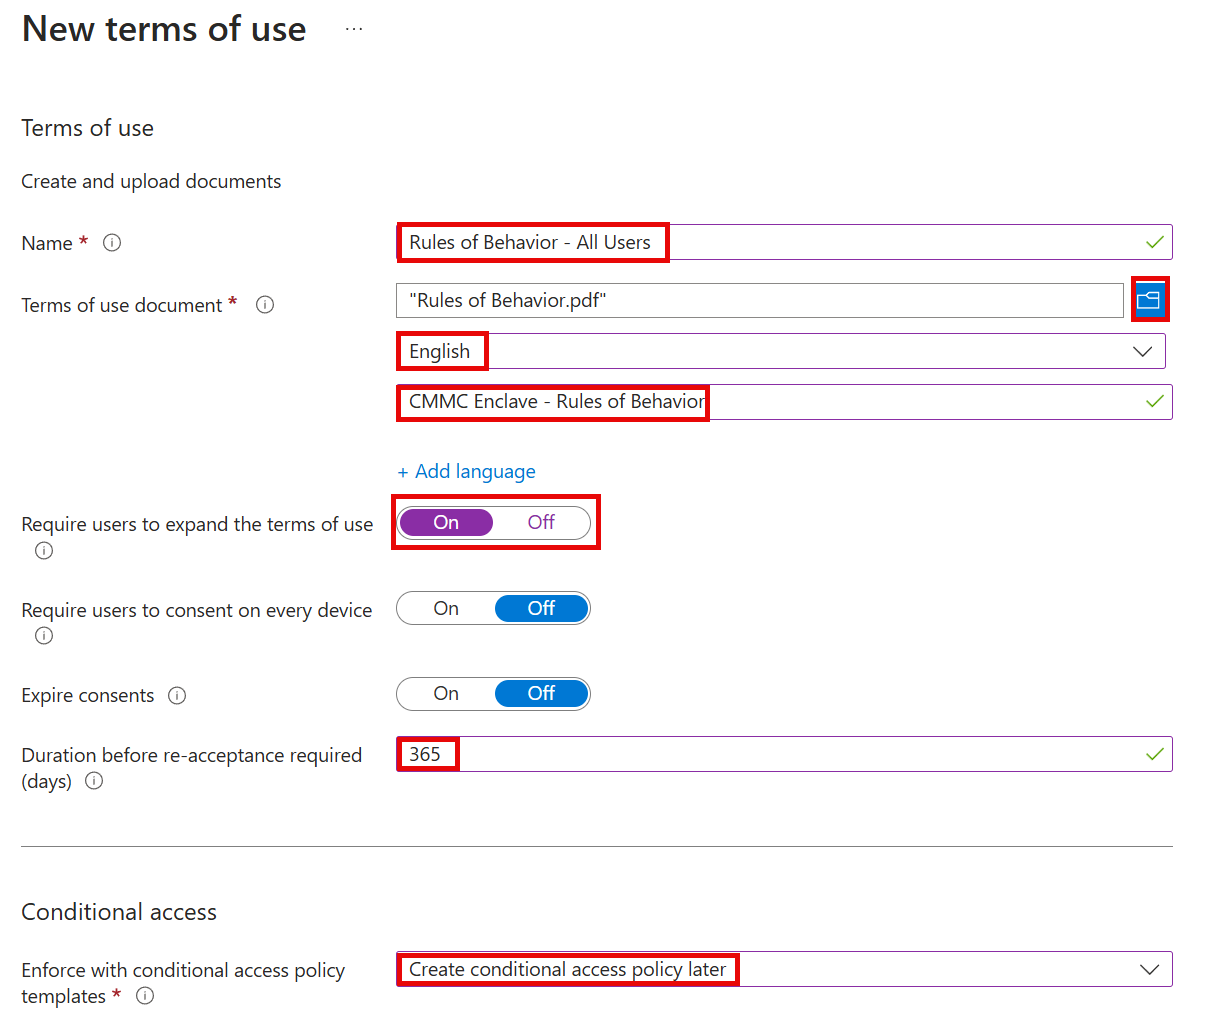Click the 365 days duration field
The width and height of the screenshot is (1214, 1020).
click(427, 754)
